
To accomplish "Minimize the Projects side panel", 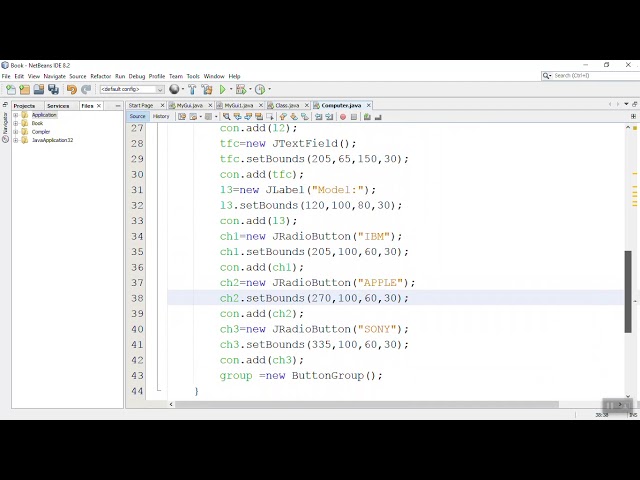I will (x=118, y=106).
